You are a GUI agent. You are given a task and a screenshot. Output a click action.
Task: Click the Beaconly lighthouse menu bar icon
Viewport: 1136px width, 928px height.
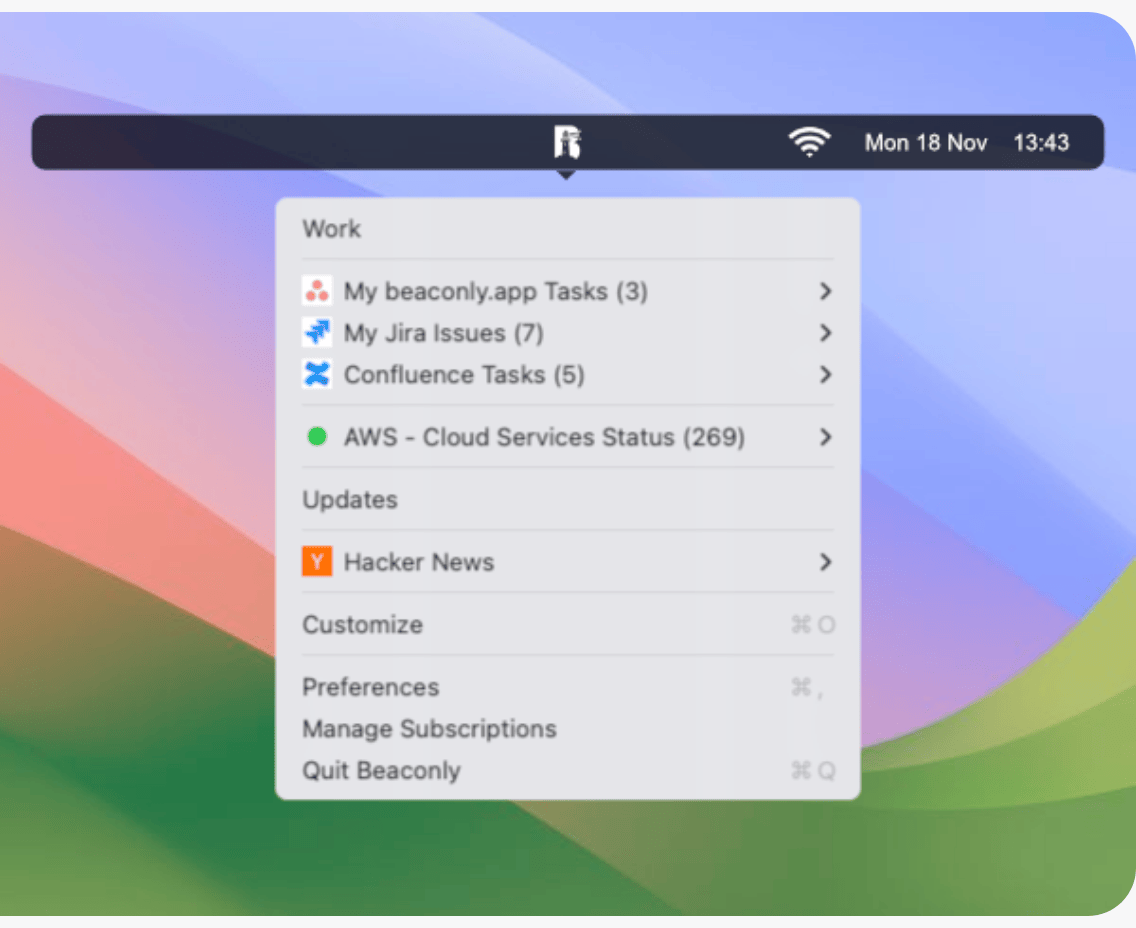(568, 143)
